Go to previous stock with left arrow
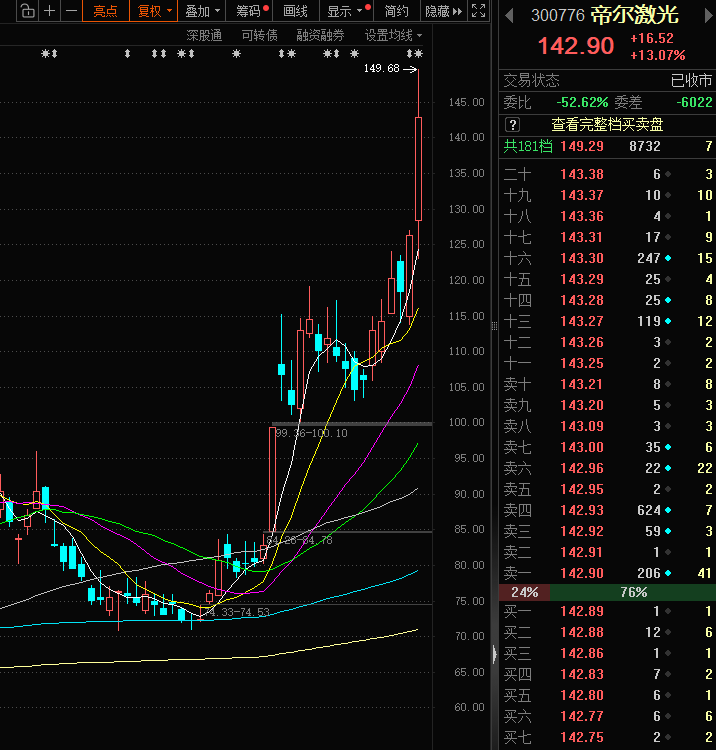Screen dimensions: 716x750 click(x=509, y=16)
